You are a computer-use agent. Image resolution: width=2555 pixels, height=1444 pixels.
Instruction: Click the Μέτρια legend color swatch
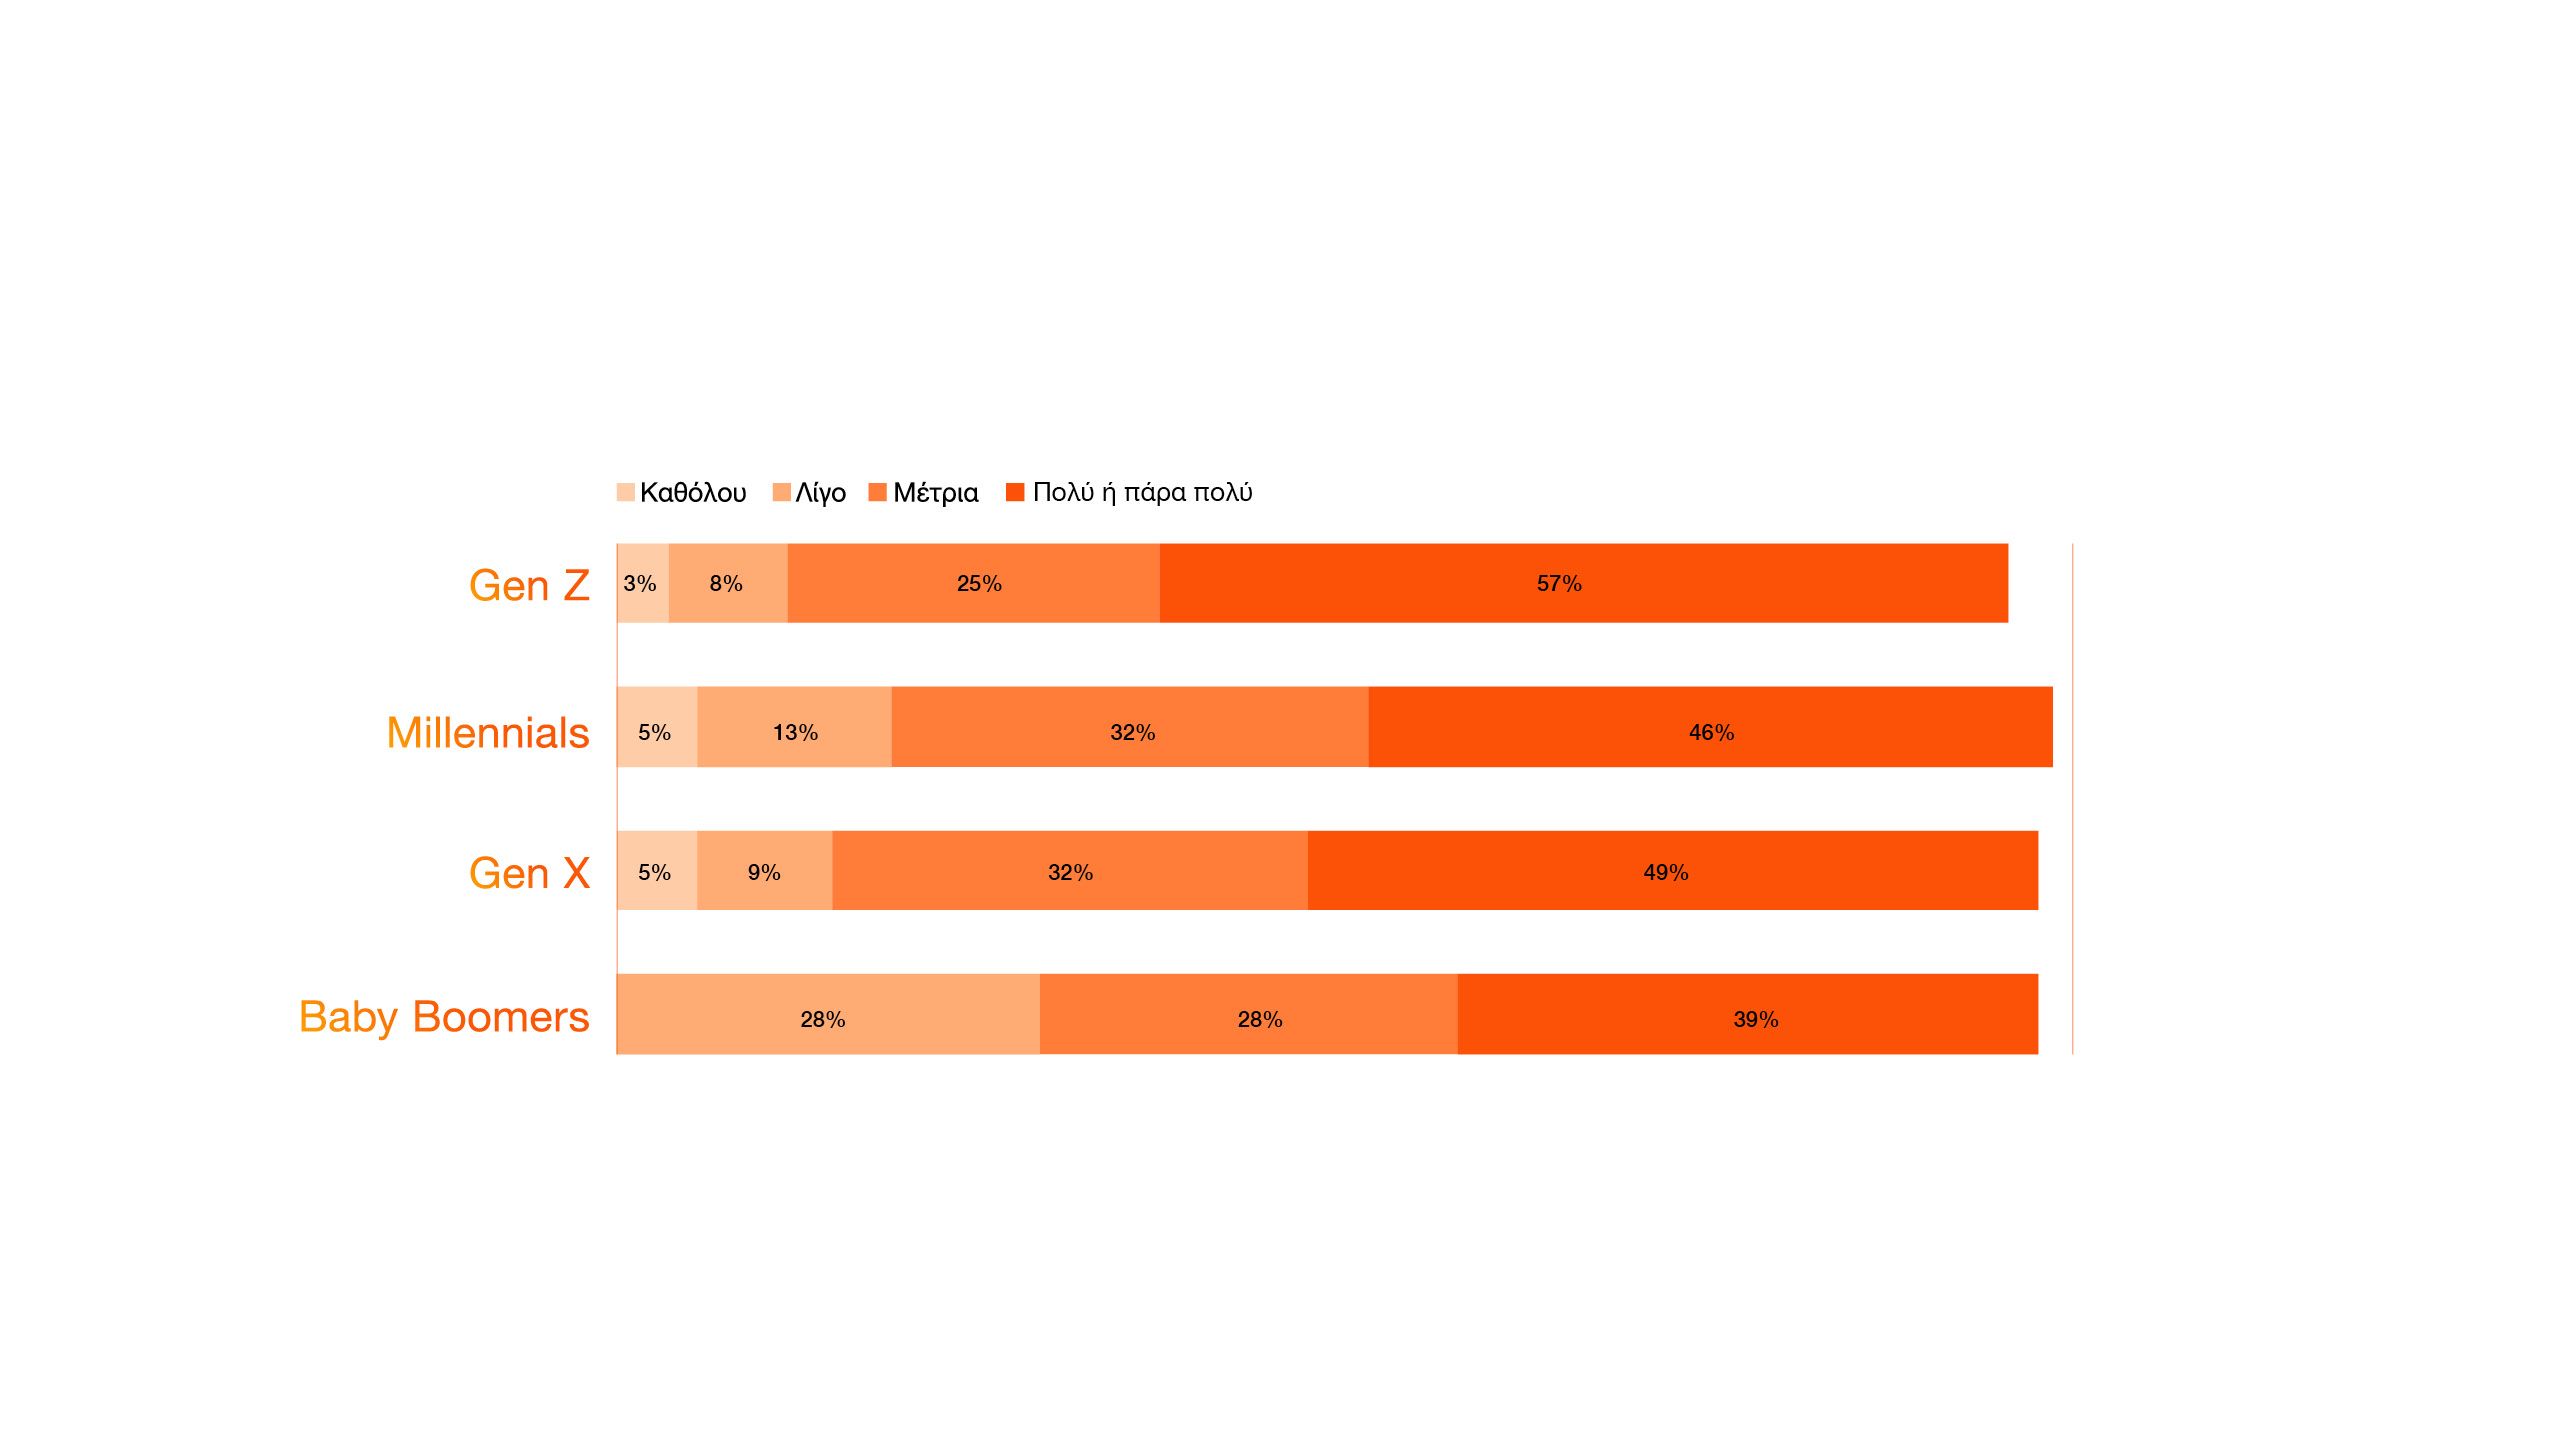click(878, 492)
